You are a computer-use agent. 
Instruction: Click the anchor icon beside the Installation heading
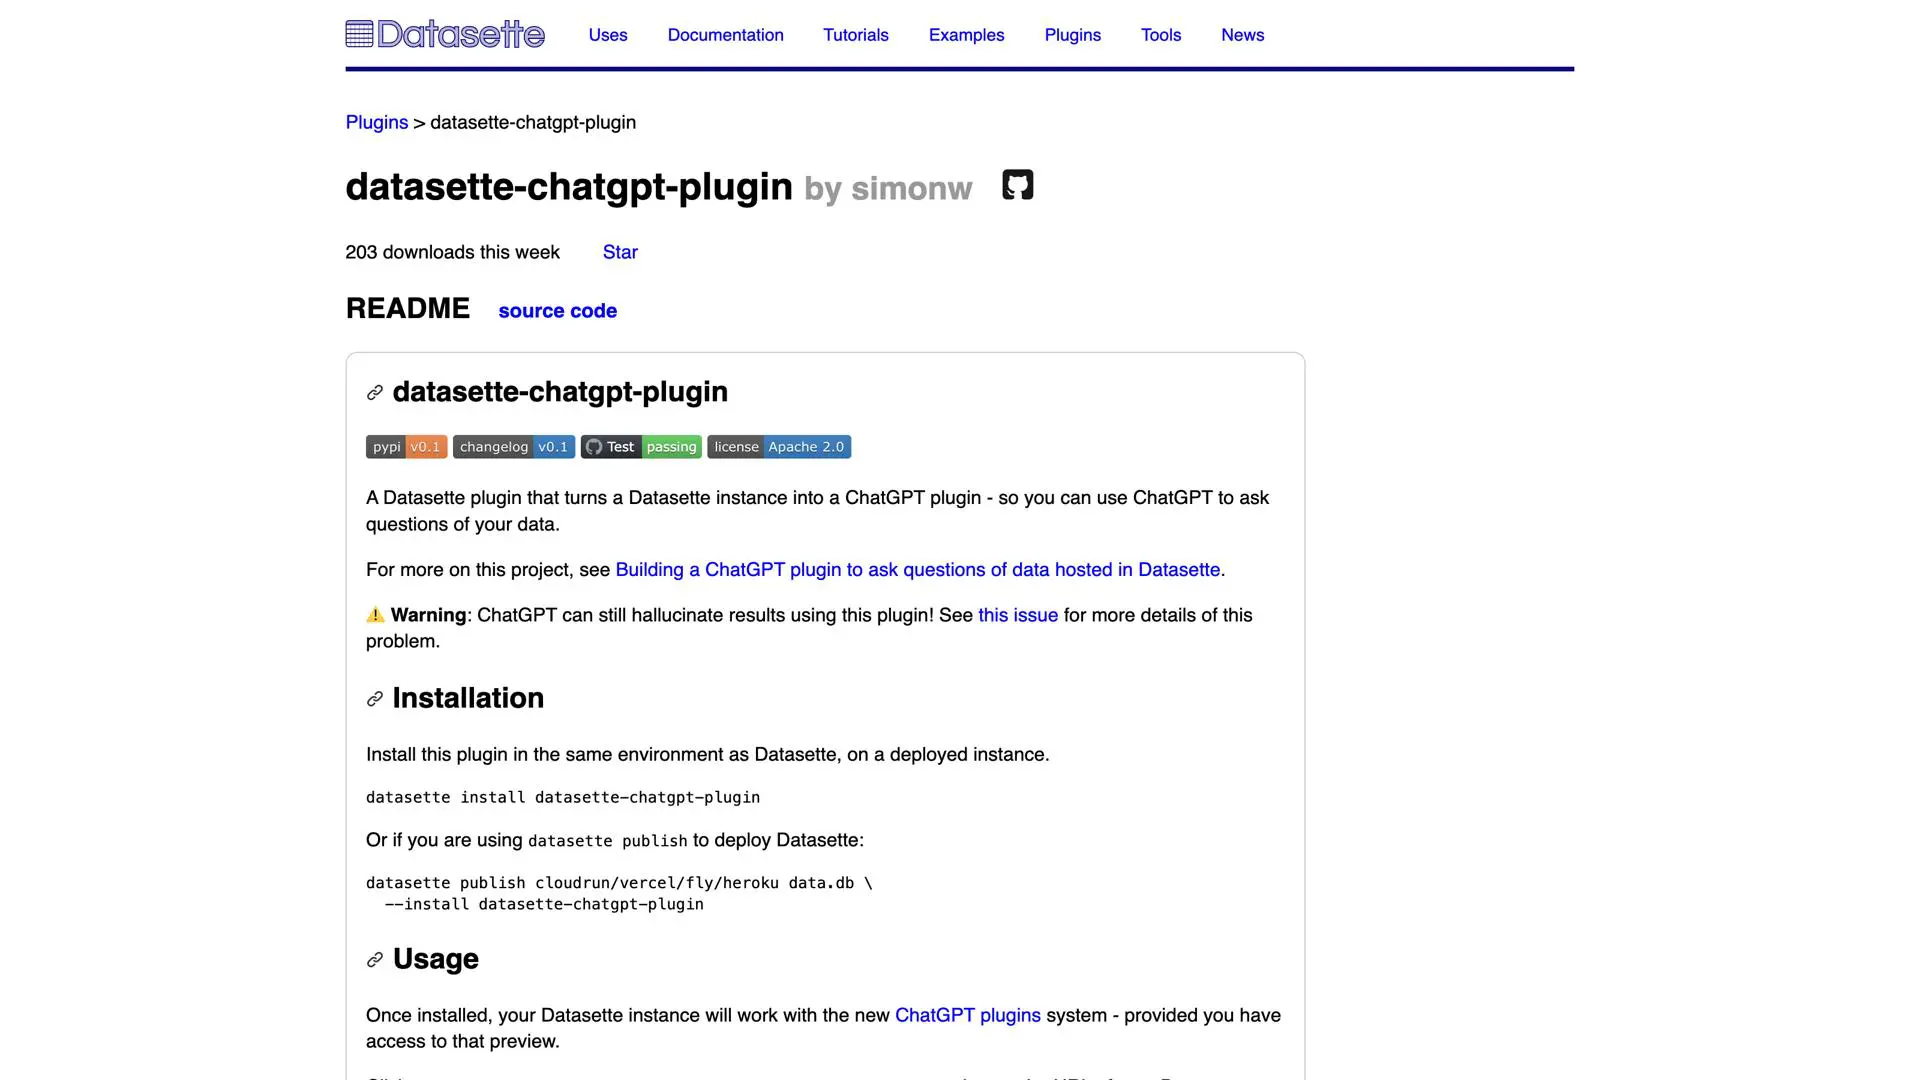coord(374,699)
